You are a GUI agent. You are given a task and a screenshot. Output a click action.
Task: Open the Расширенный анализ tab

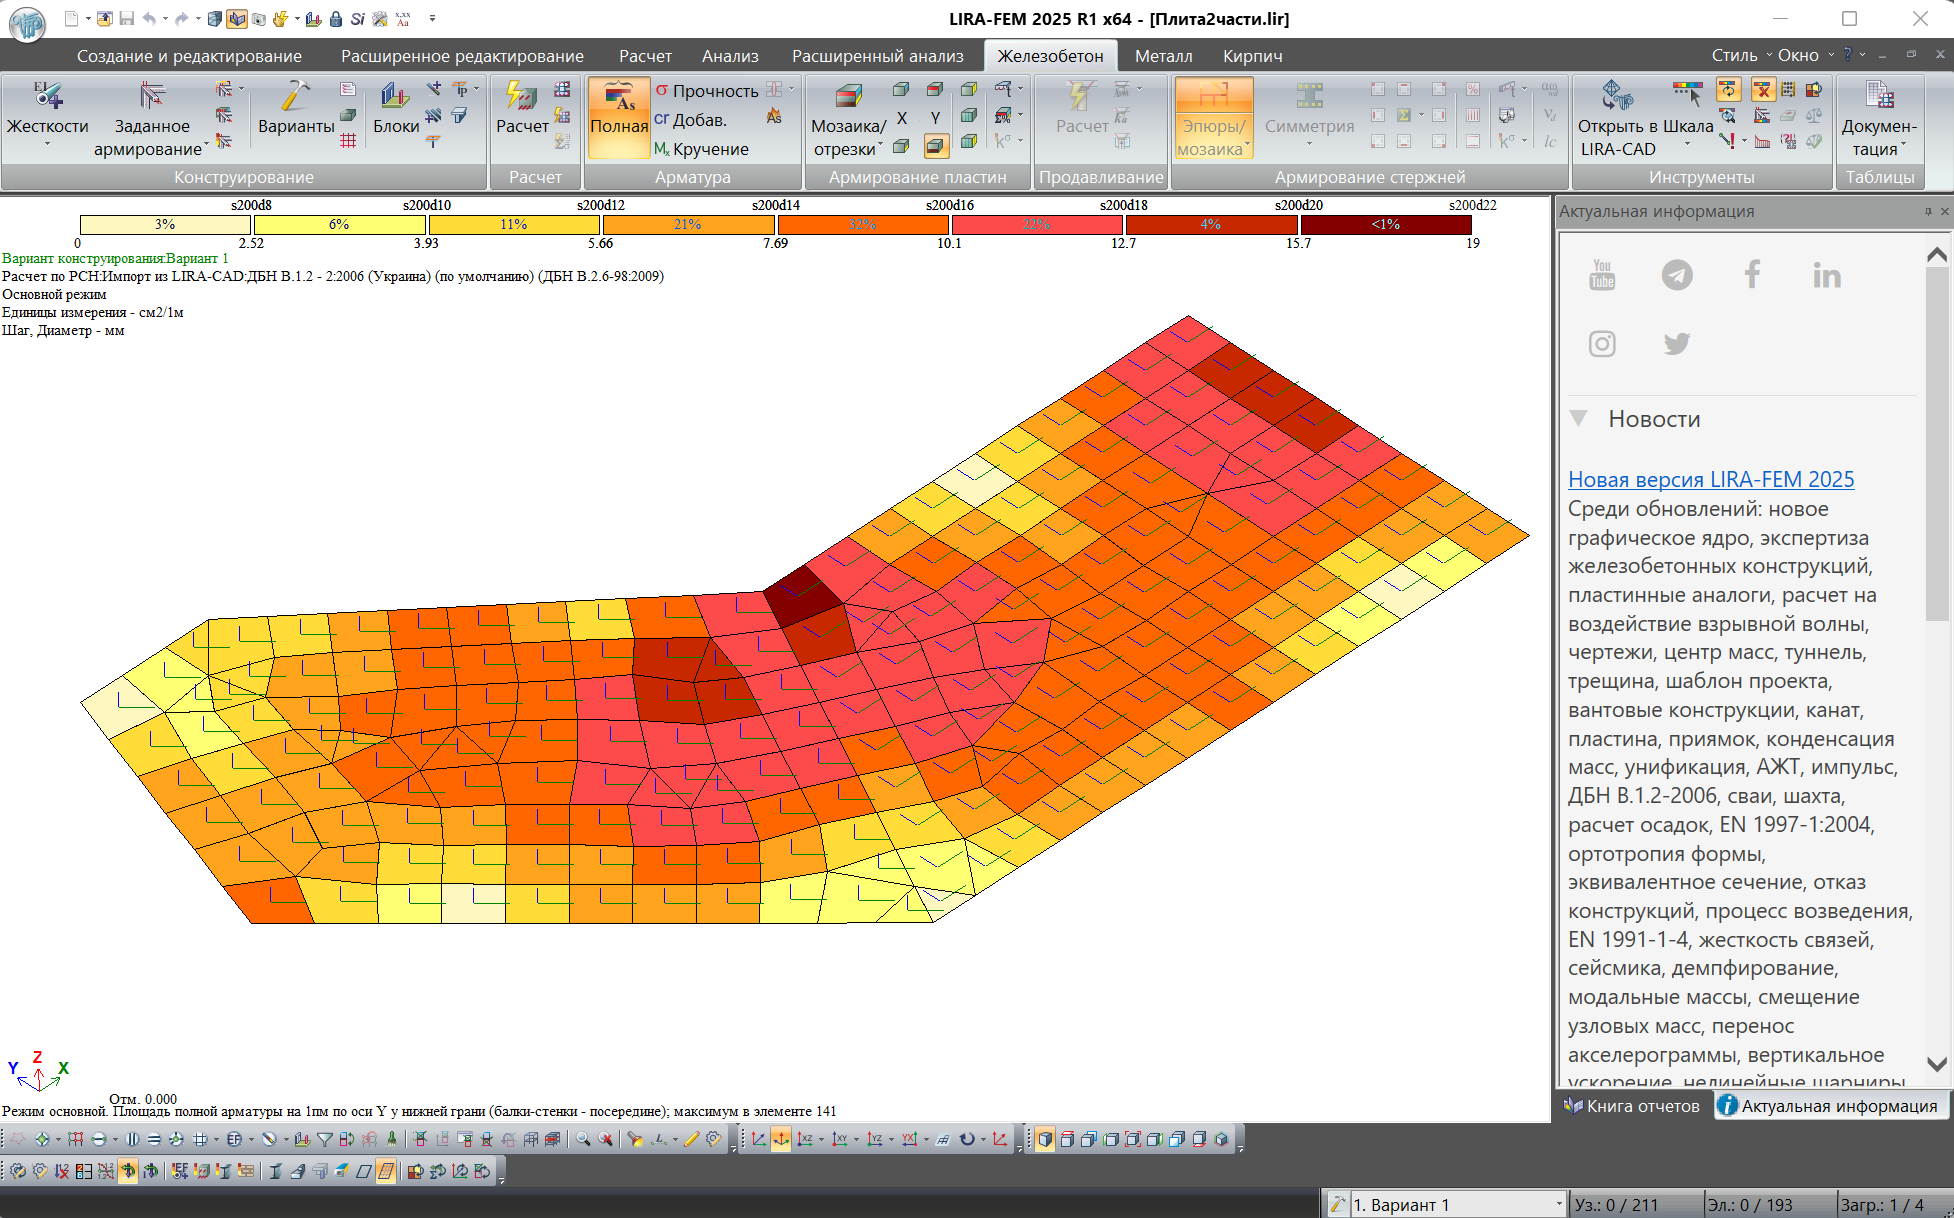877,56
